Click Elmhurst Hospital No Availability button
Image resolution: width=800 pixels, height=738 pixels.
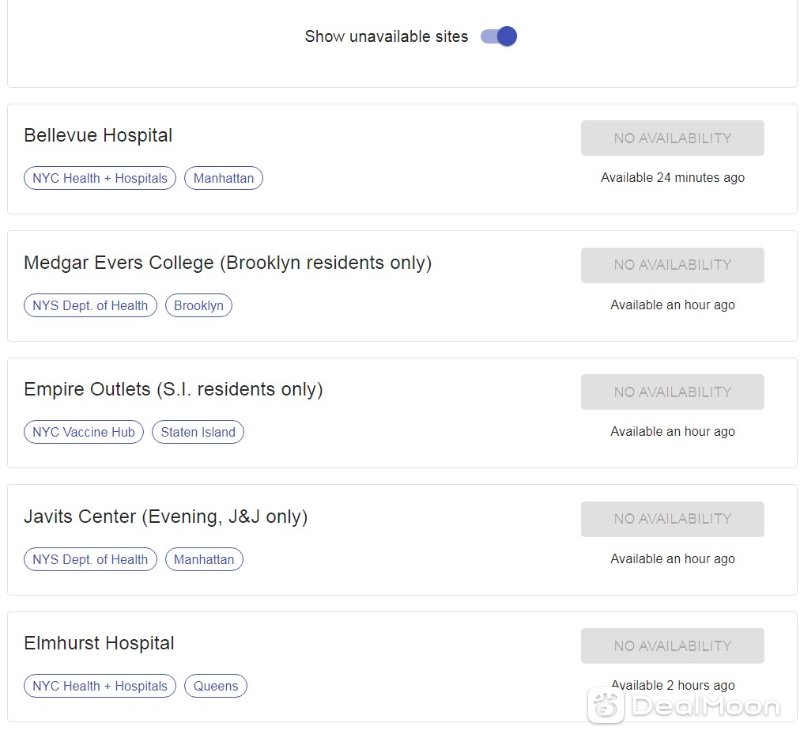(x=672, y=646)
